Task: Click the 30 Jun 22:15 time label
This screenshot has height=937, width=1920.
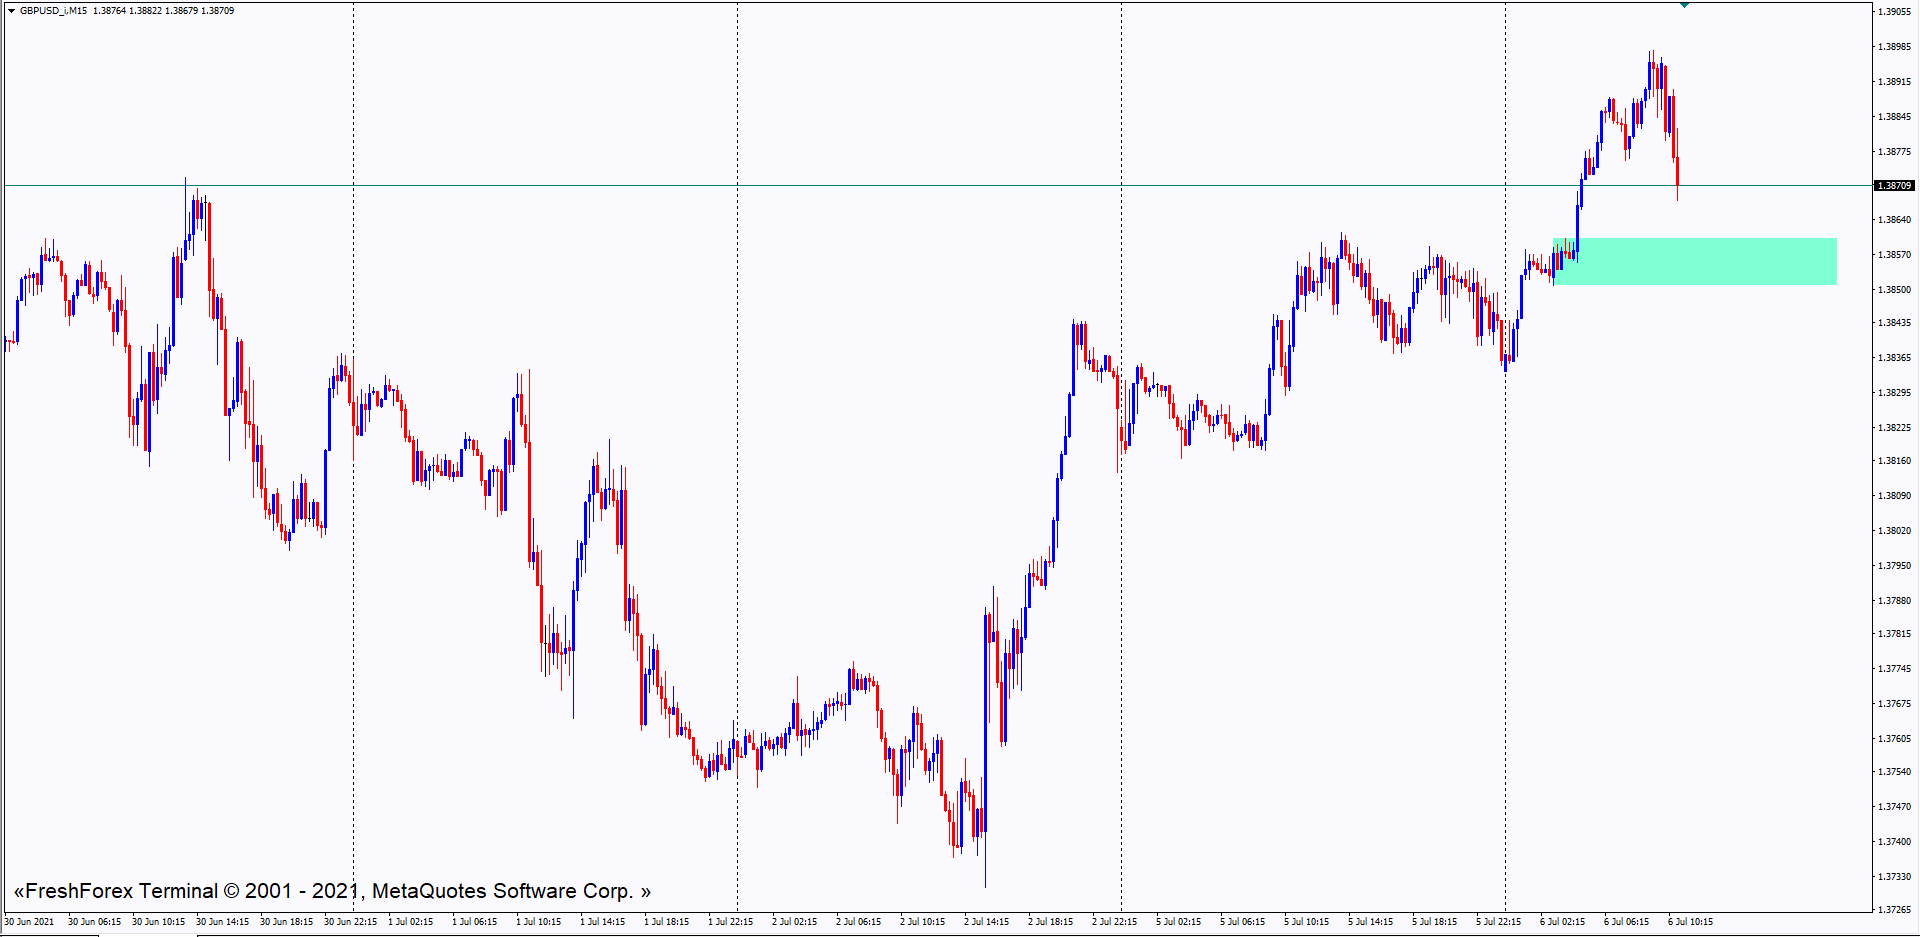Action: [350, 922]
